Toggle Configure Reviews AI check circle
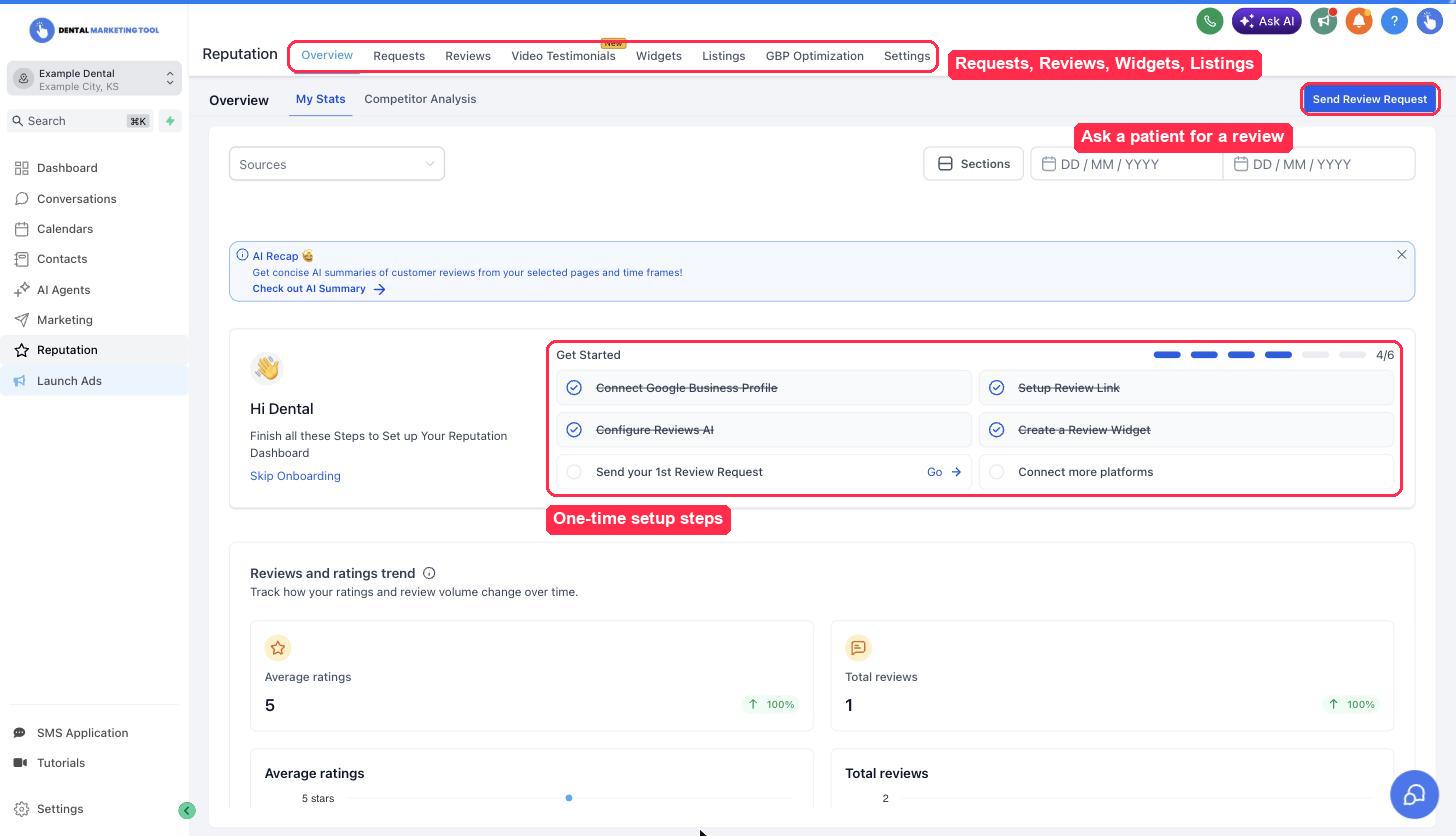Viewport: 1456px width, 836px height. pyautogui.click(x=574, y=430)
